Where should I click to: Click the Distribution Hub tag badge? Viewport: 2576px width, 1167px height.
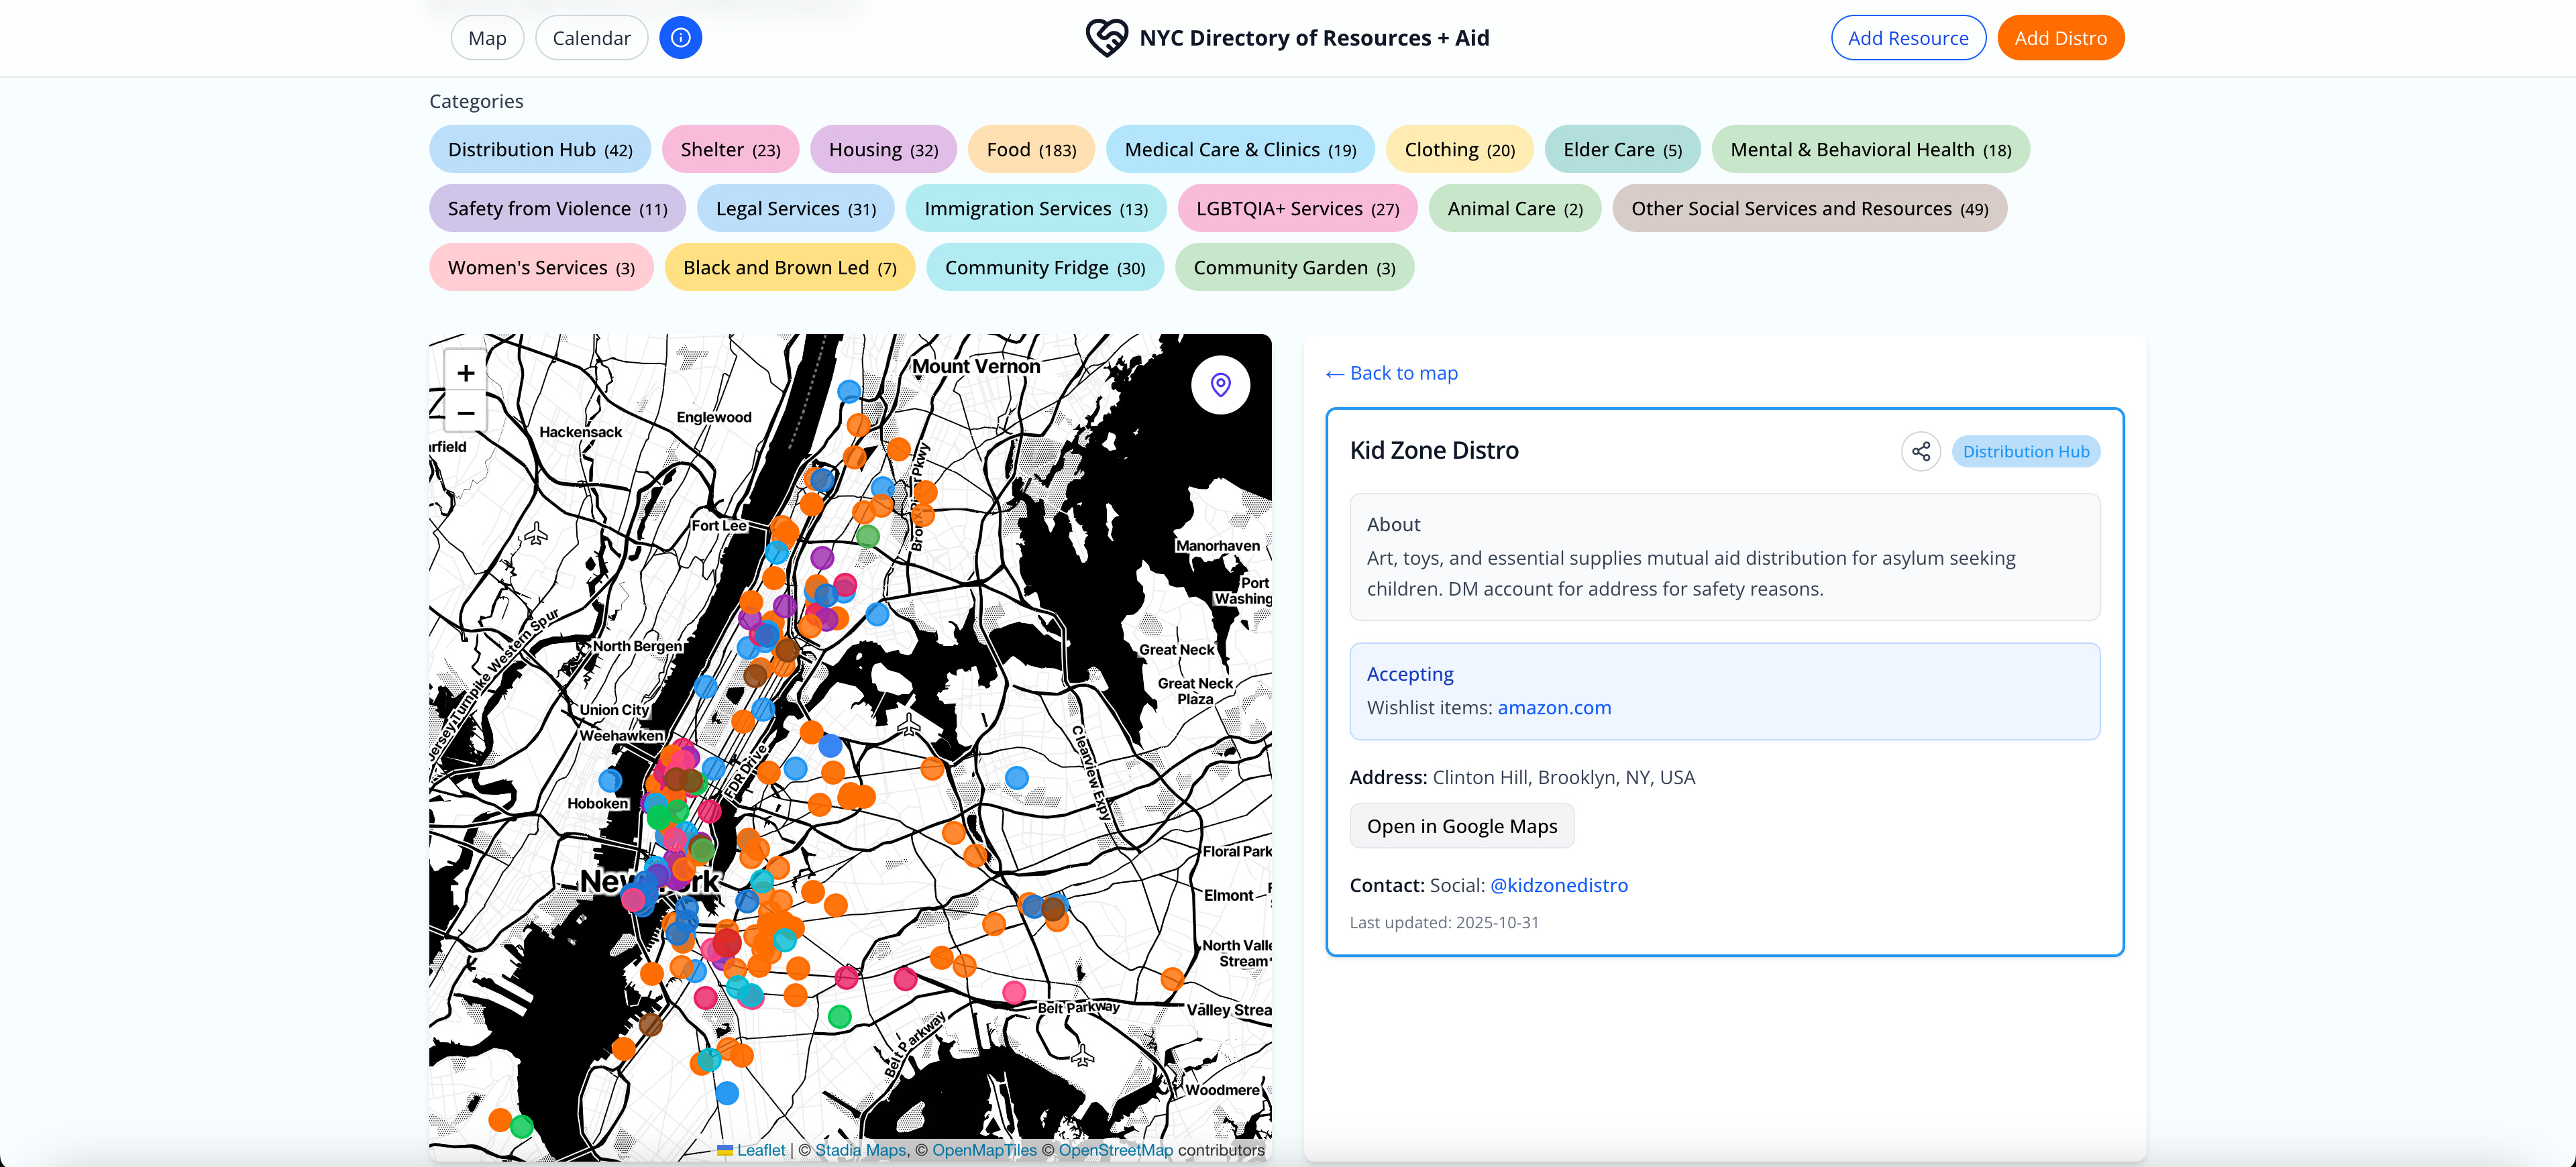[2025, 451]
